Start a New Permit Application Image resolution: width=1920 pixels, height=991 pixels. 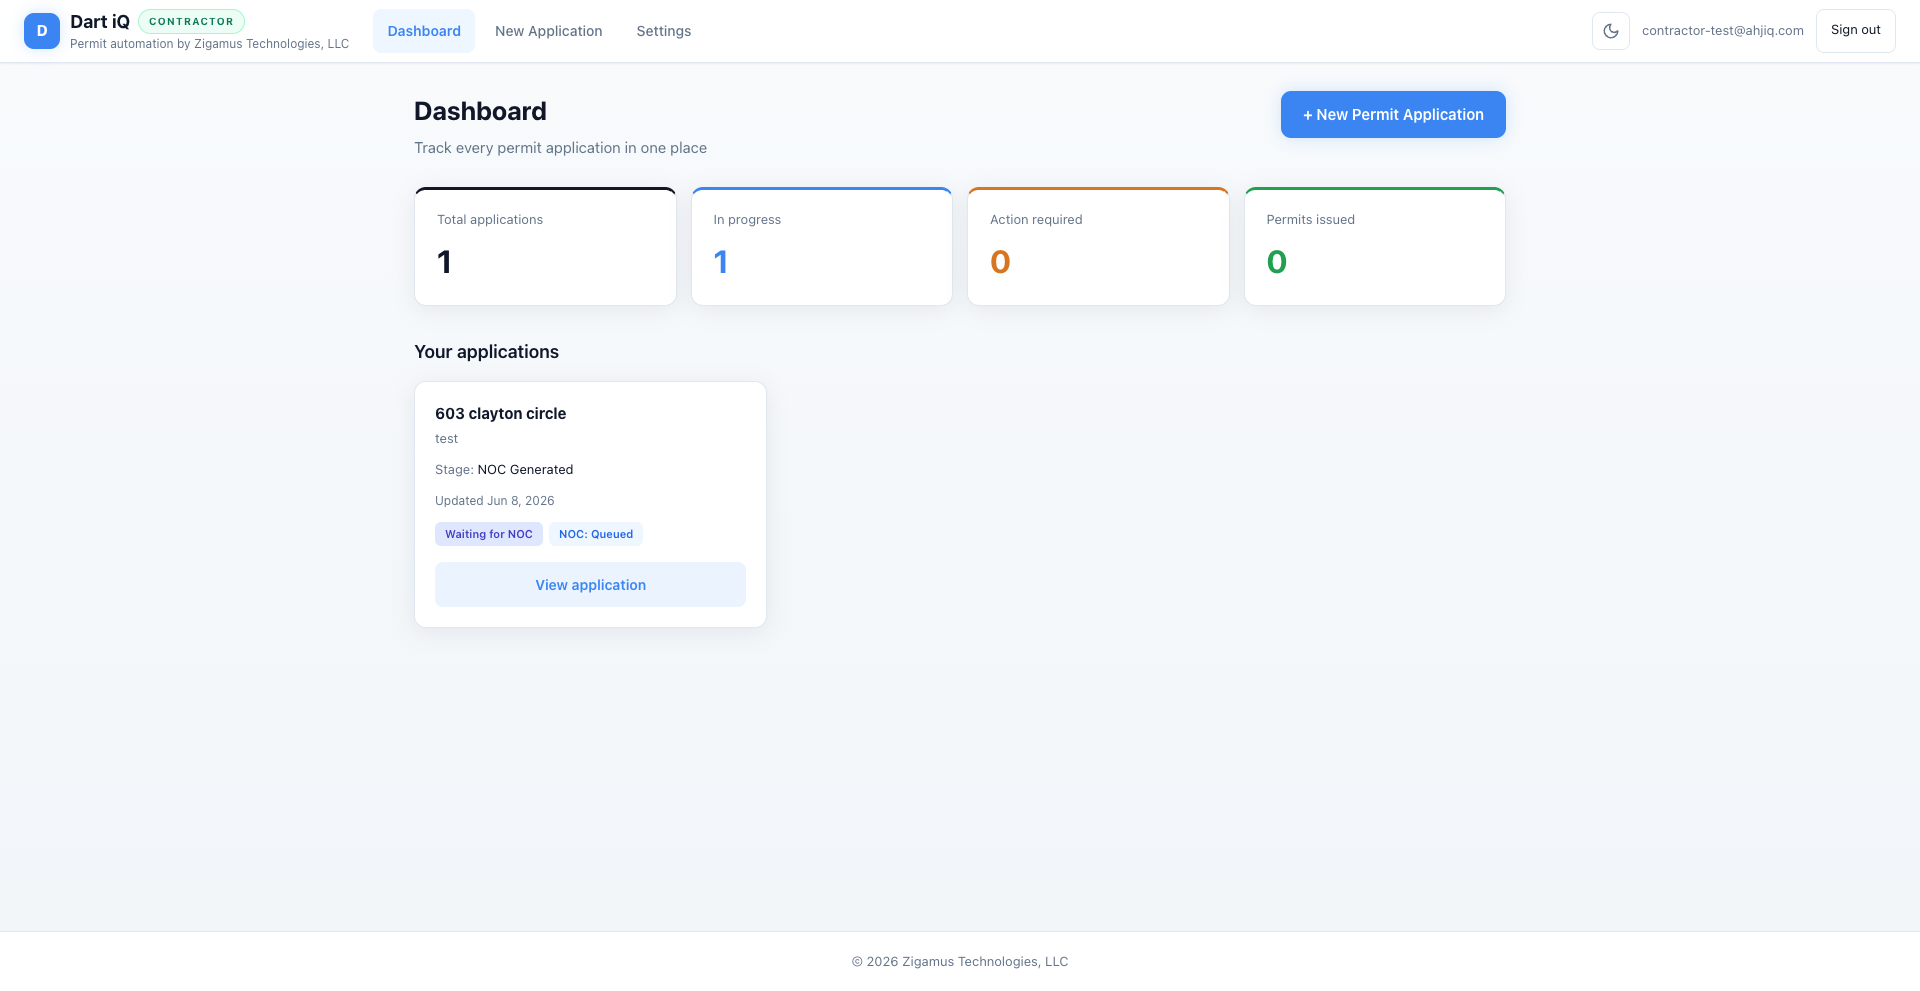1393,115
